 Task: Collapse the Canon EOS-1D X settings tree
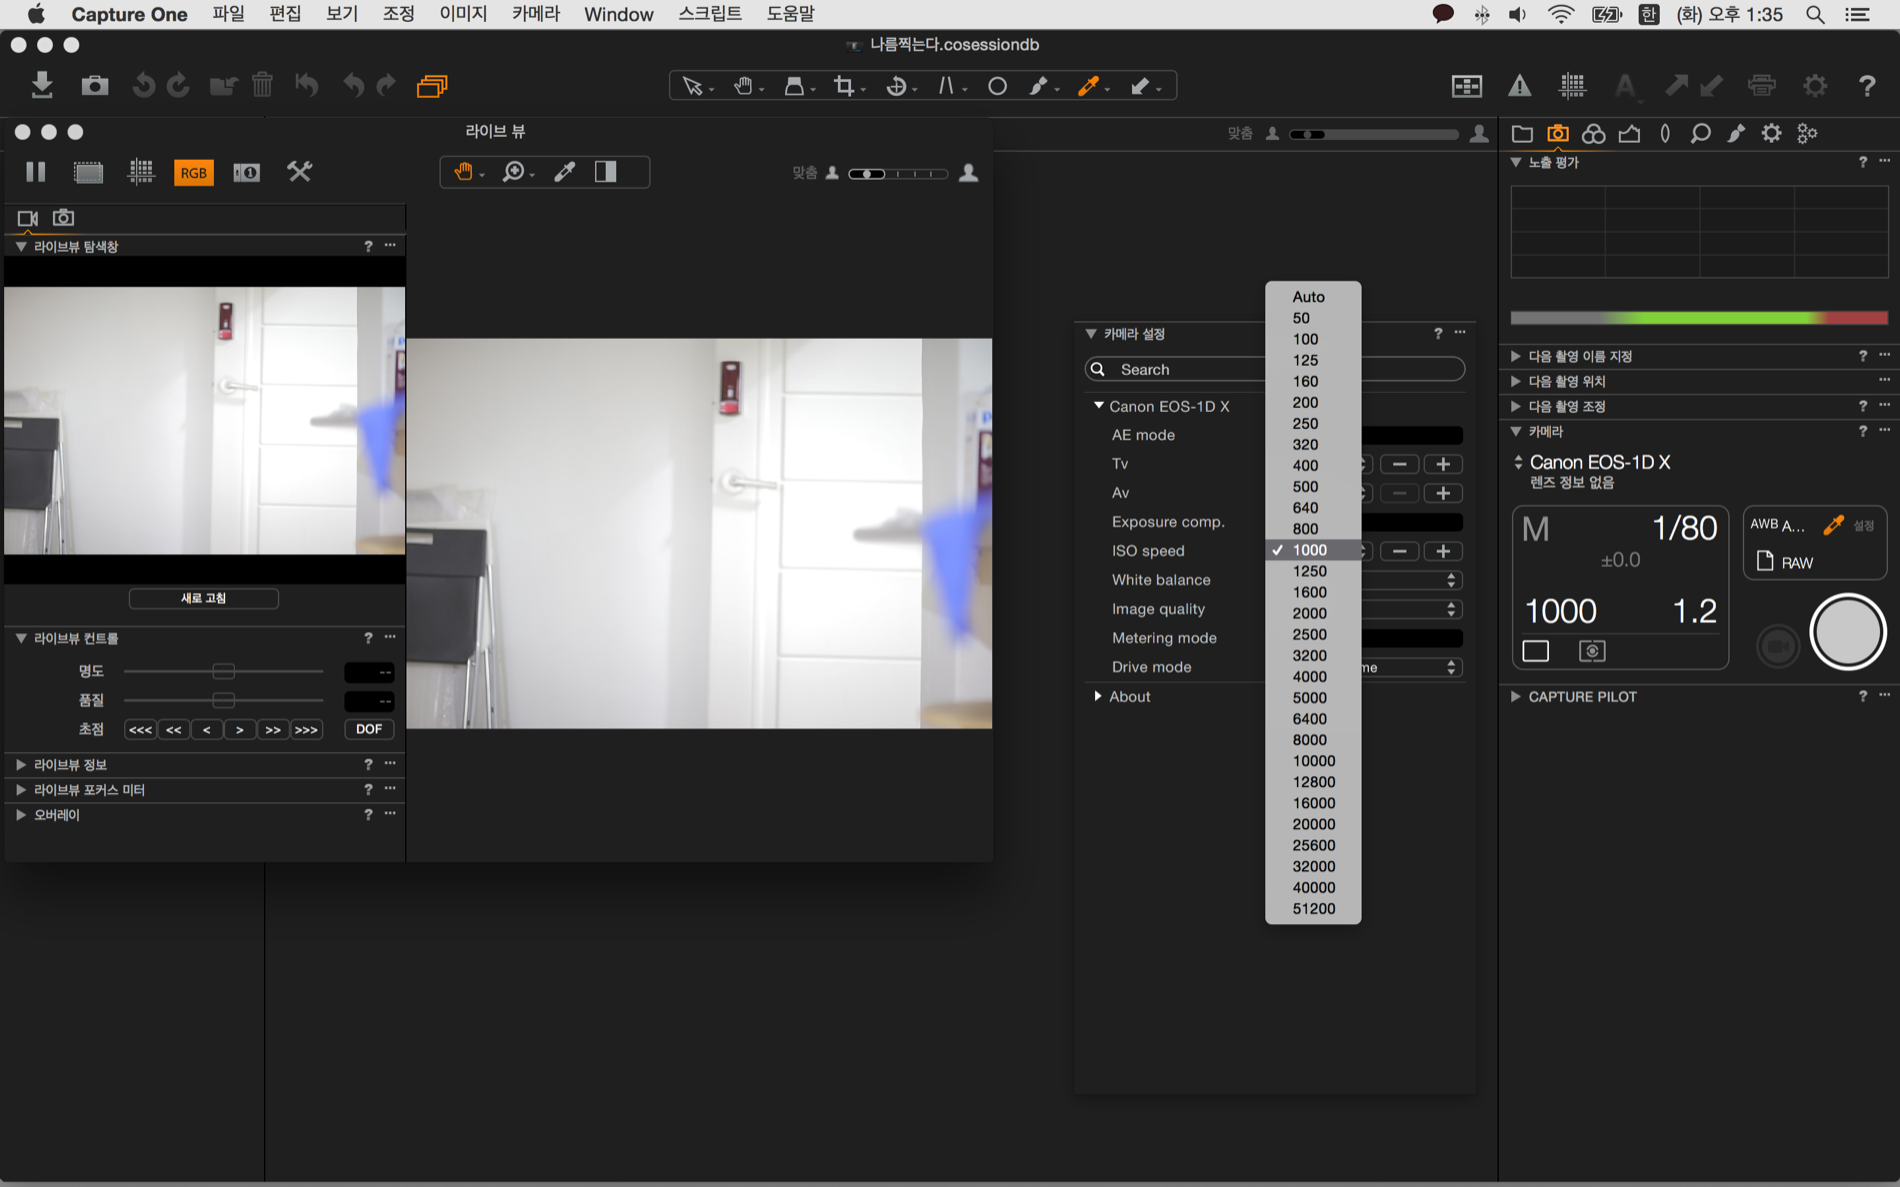(1099, 406)
